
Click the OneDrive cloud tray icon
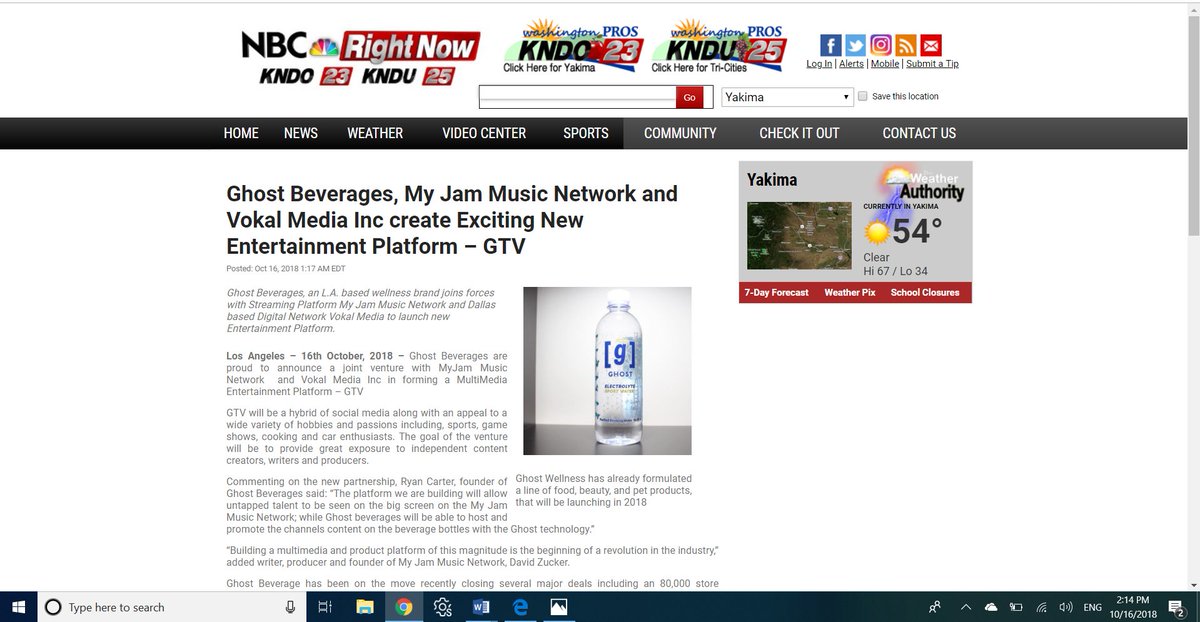[x=991, y=607]
